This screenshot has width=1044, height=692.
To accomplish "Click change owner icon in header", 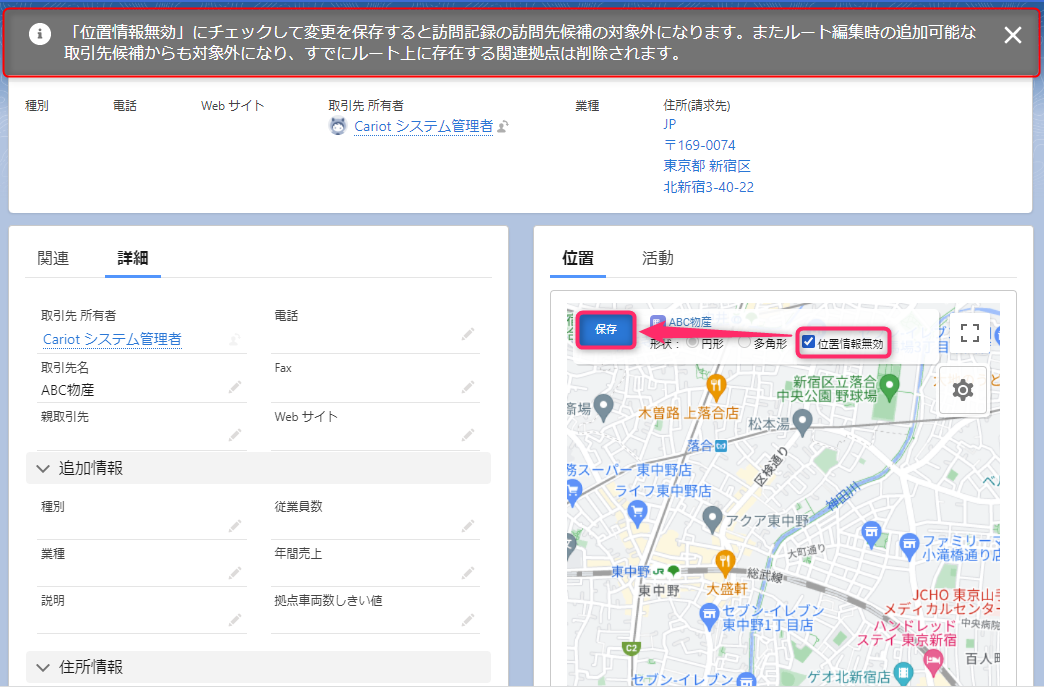I will tap(503, 126).
